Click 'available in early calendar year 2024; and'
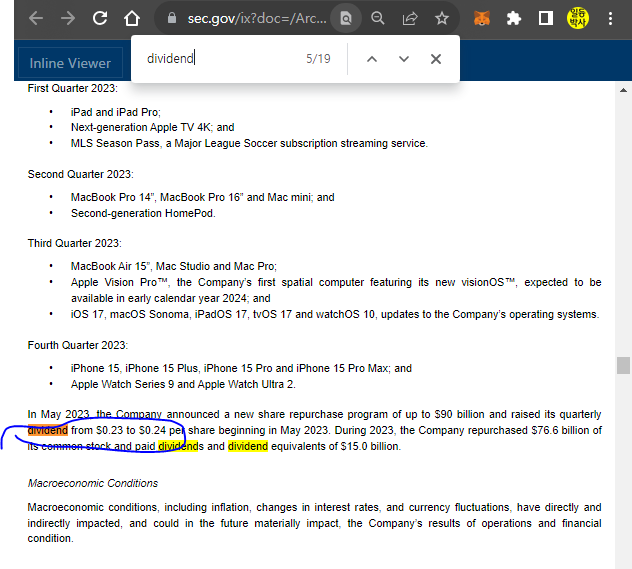The image size is (632, 569). pos(170,298)
